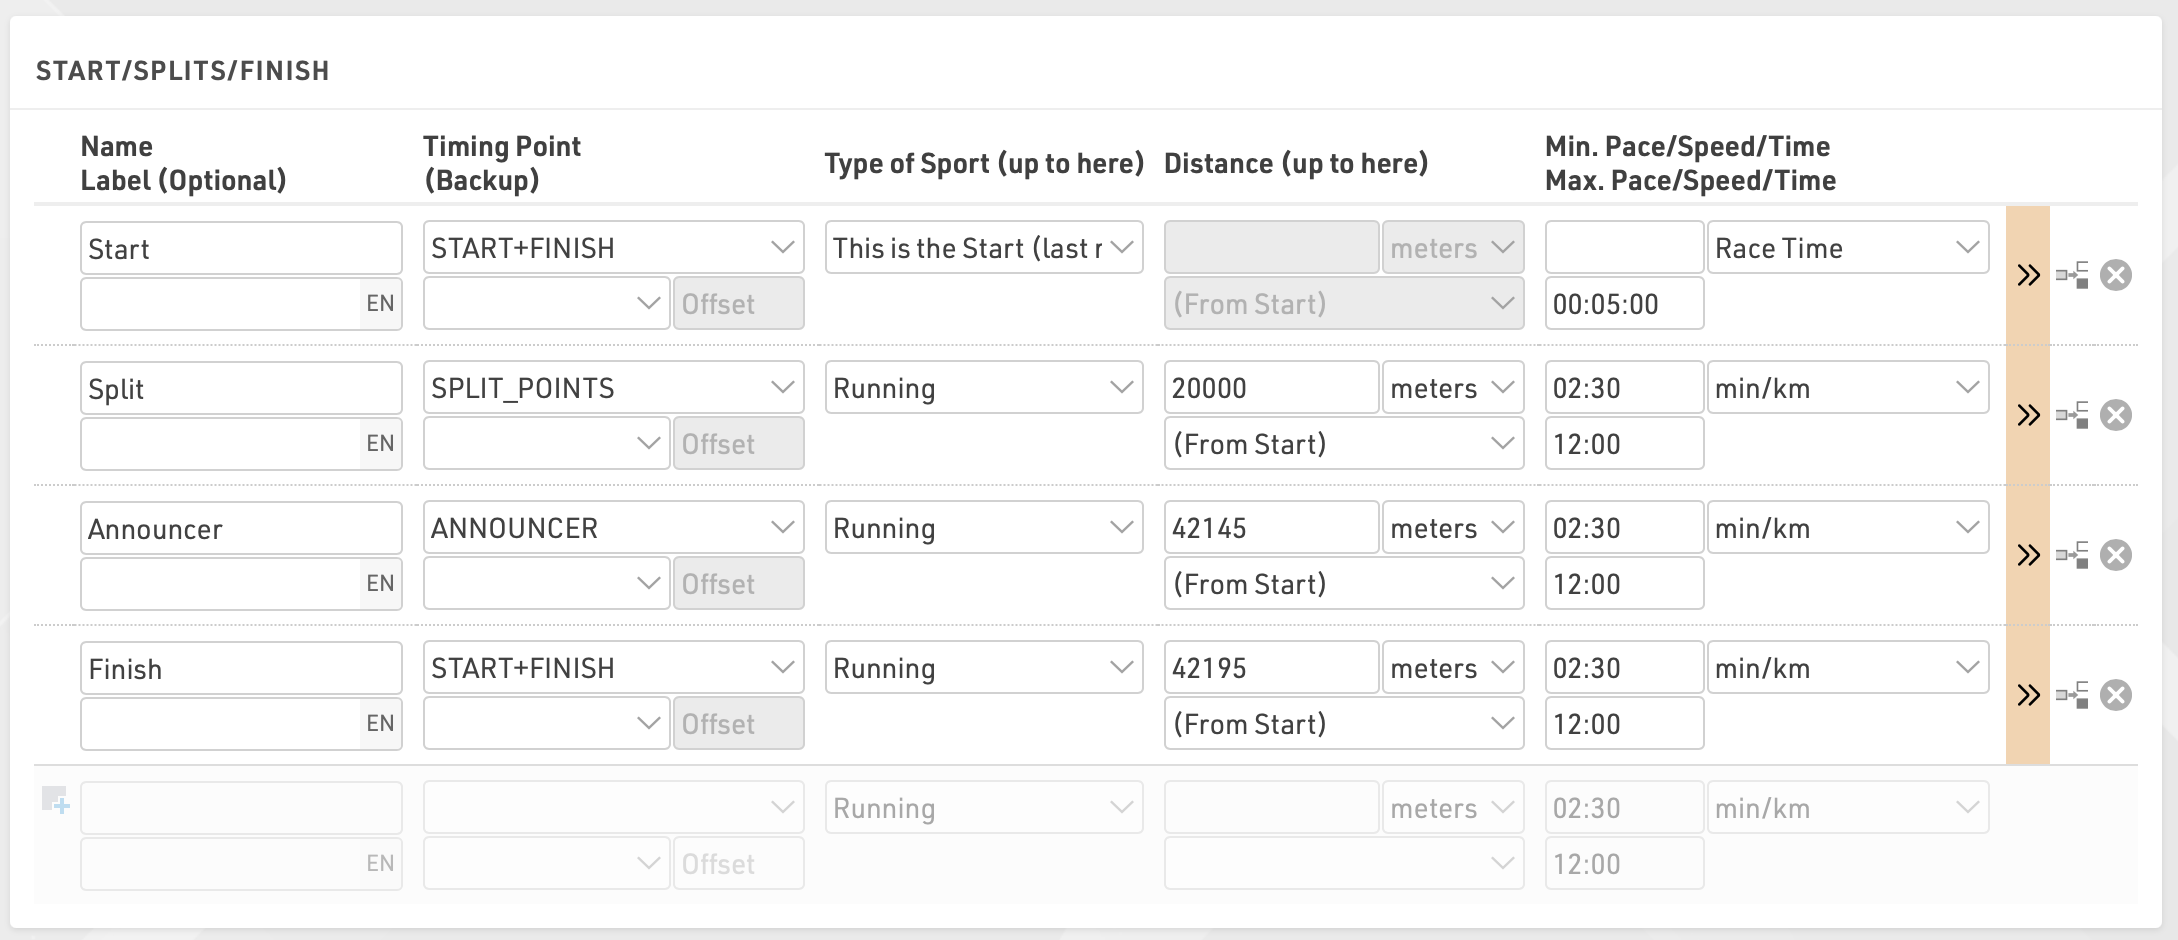This screenshot has width=2178, height=940.
Task: Delete the Finish row with X icon
Action: coord(2115,695)
